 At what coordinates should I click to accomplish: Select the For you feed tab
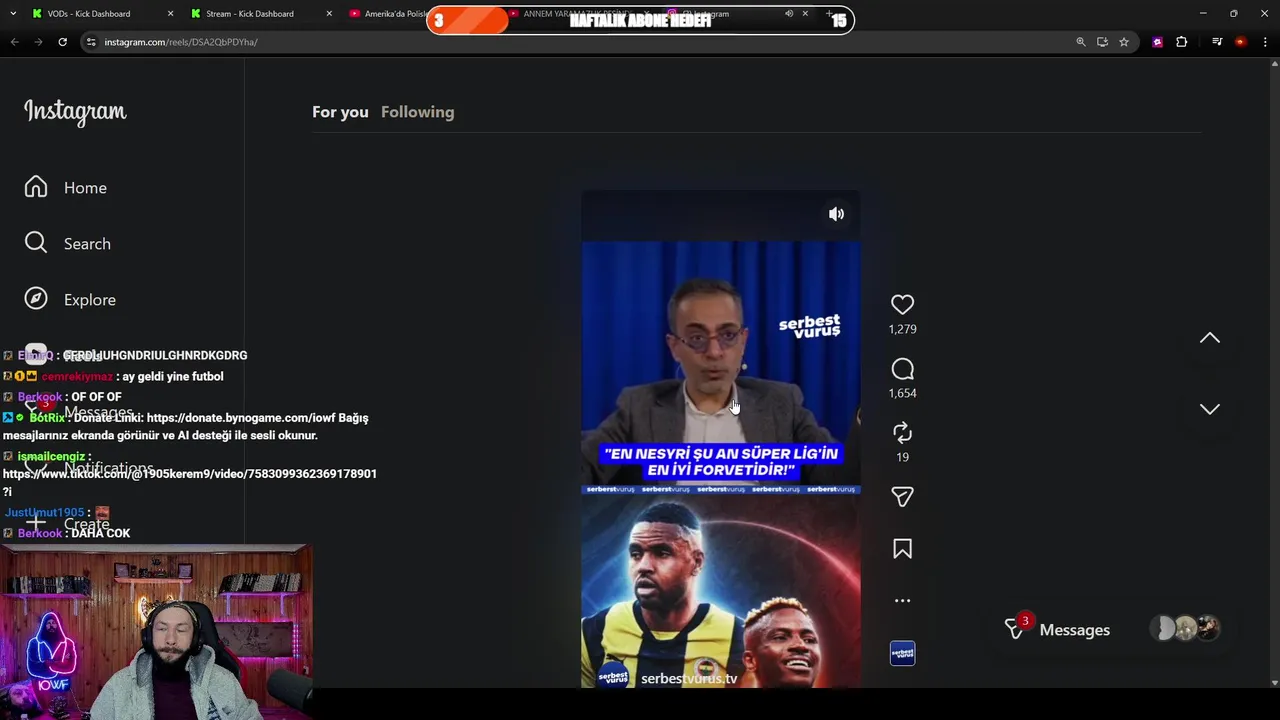[340, 112]
